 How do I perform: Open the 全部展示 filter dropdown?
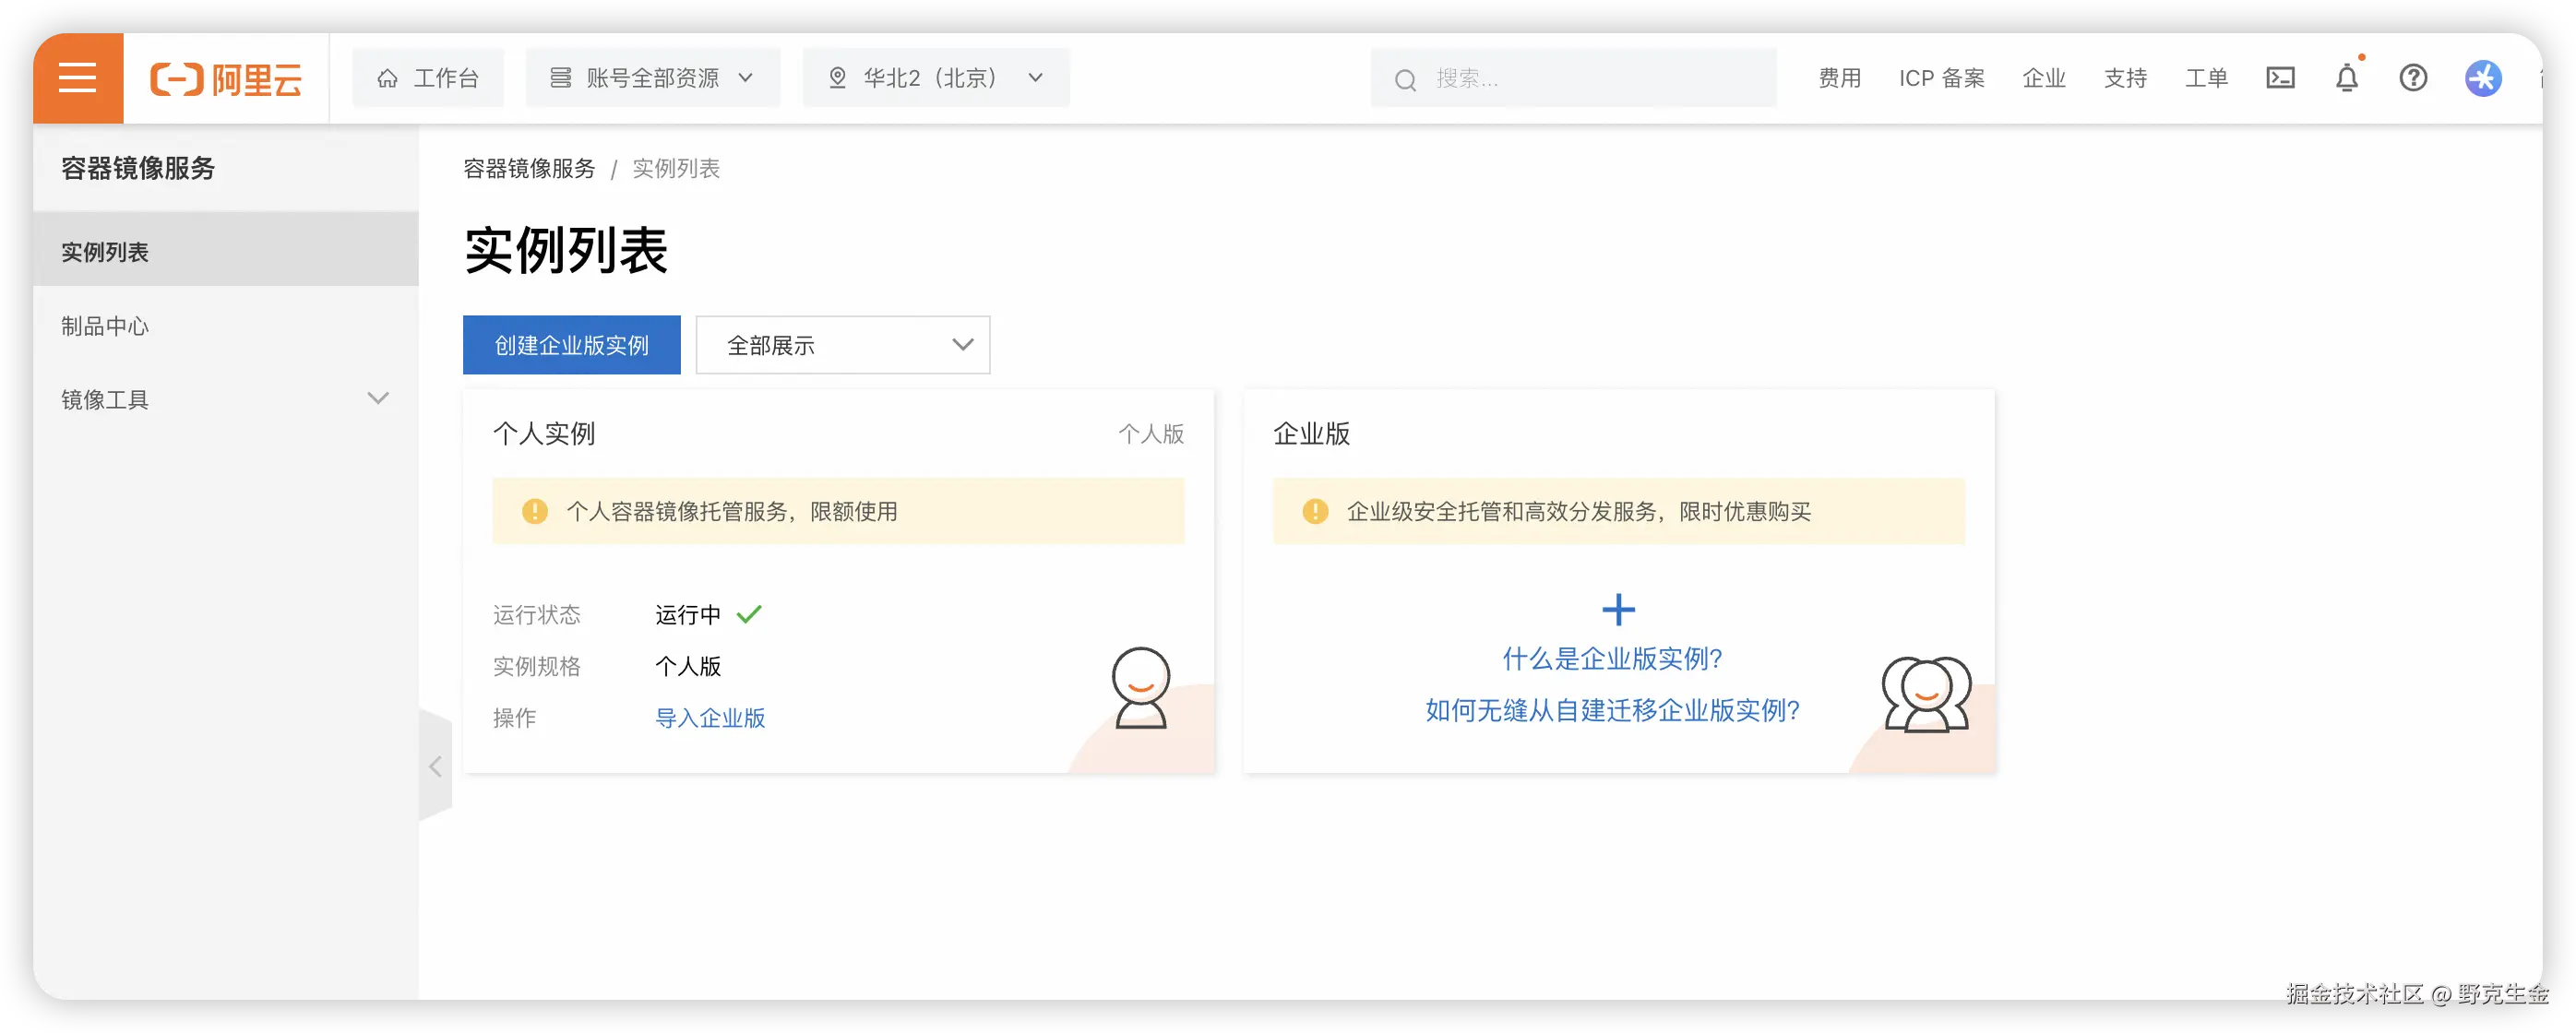click(x=842, y=345)
